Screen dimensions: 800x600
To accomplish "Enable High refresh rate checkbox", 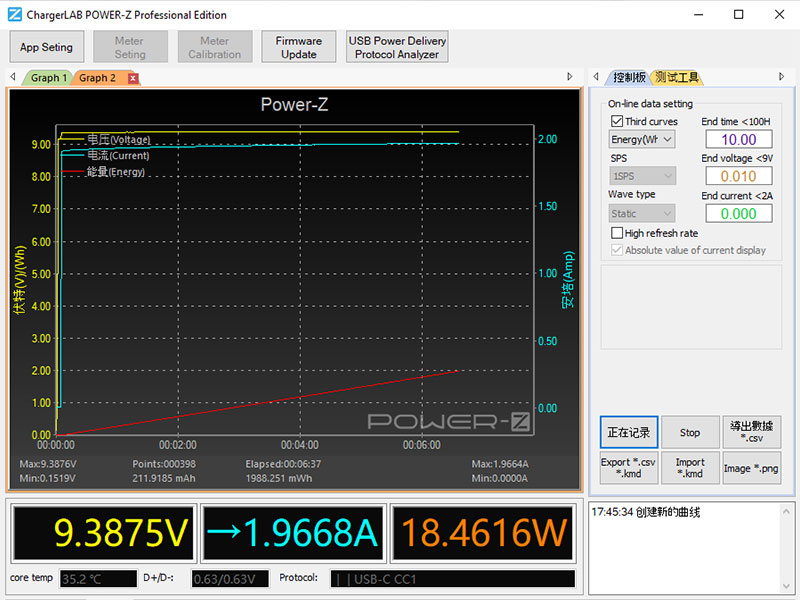I will tap(617, 233).
